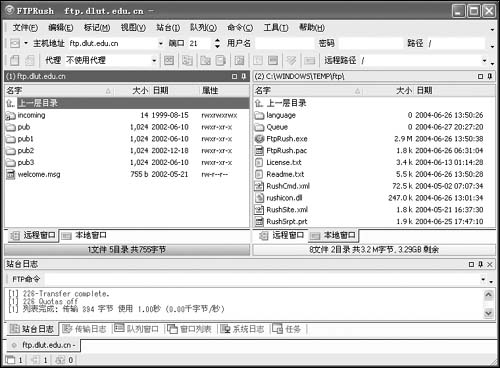The image size is (500, 368).
Task: Select the welcome.msg file
Action: pyautogui.click(x=39, y=174)
